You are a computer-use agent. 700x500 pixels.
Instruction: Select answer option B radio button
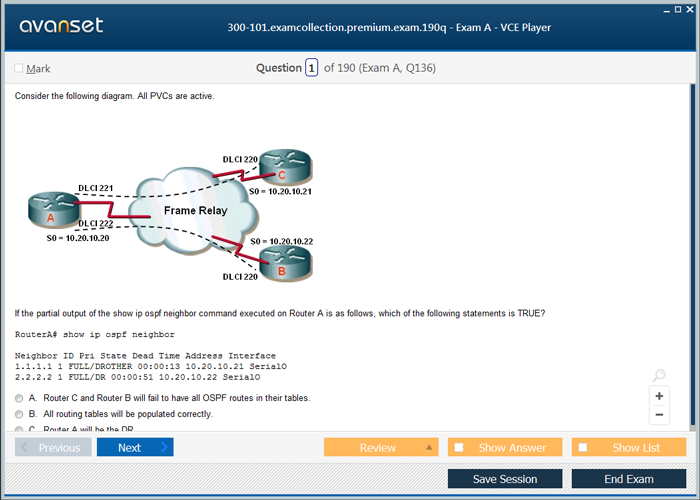(19, 414)
